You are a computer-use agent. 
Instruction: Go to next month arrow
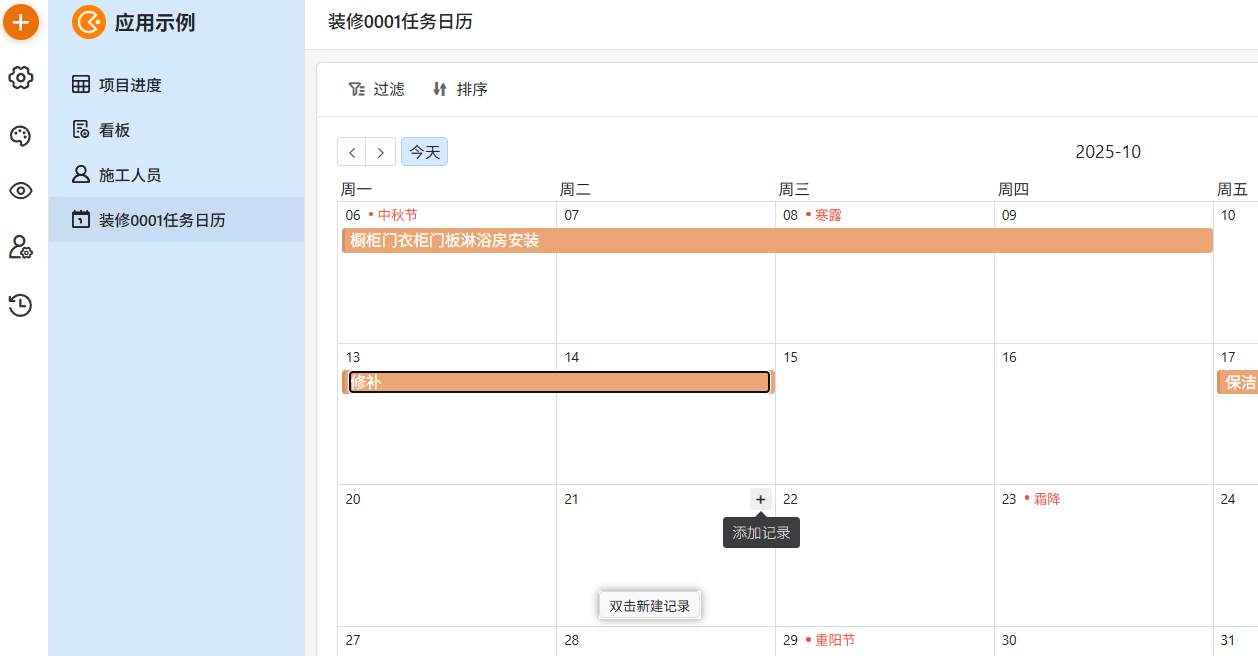click(381, 152)
